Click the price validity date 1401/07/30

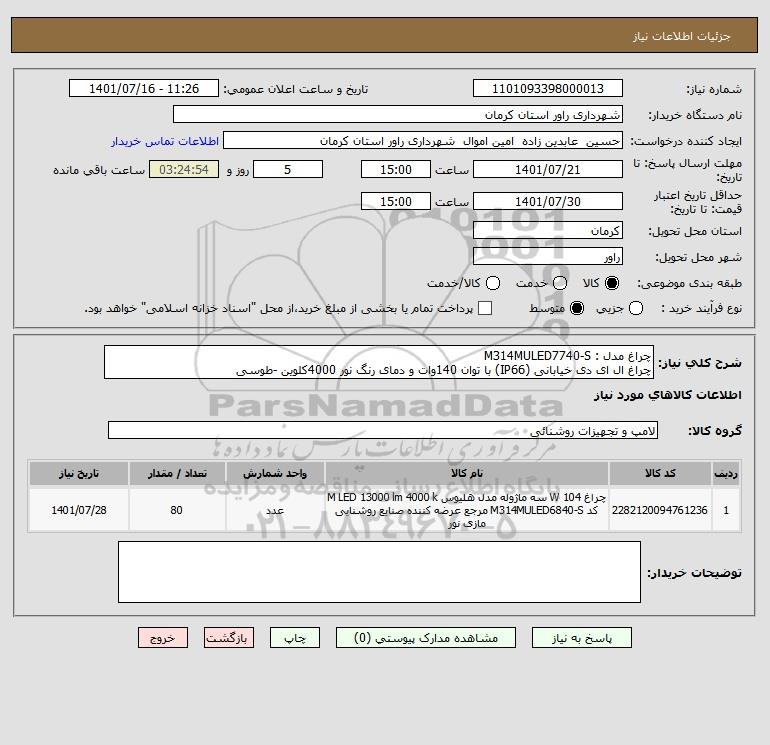click(x=548, y=201)
